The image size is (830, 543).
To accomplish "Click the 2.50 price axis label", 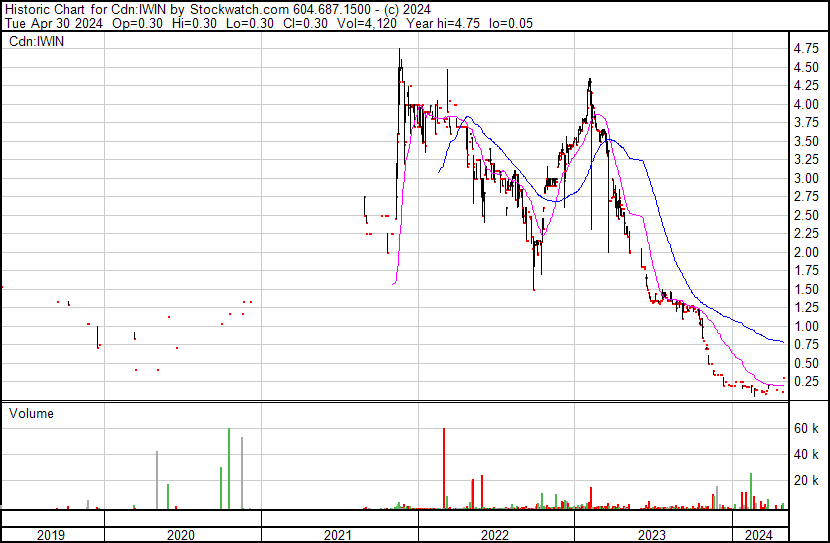I will pos(806,215).
